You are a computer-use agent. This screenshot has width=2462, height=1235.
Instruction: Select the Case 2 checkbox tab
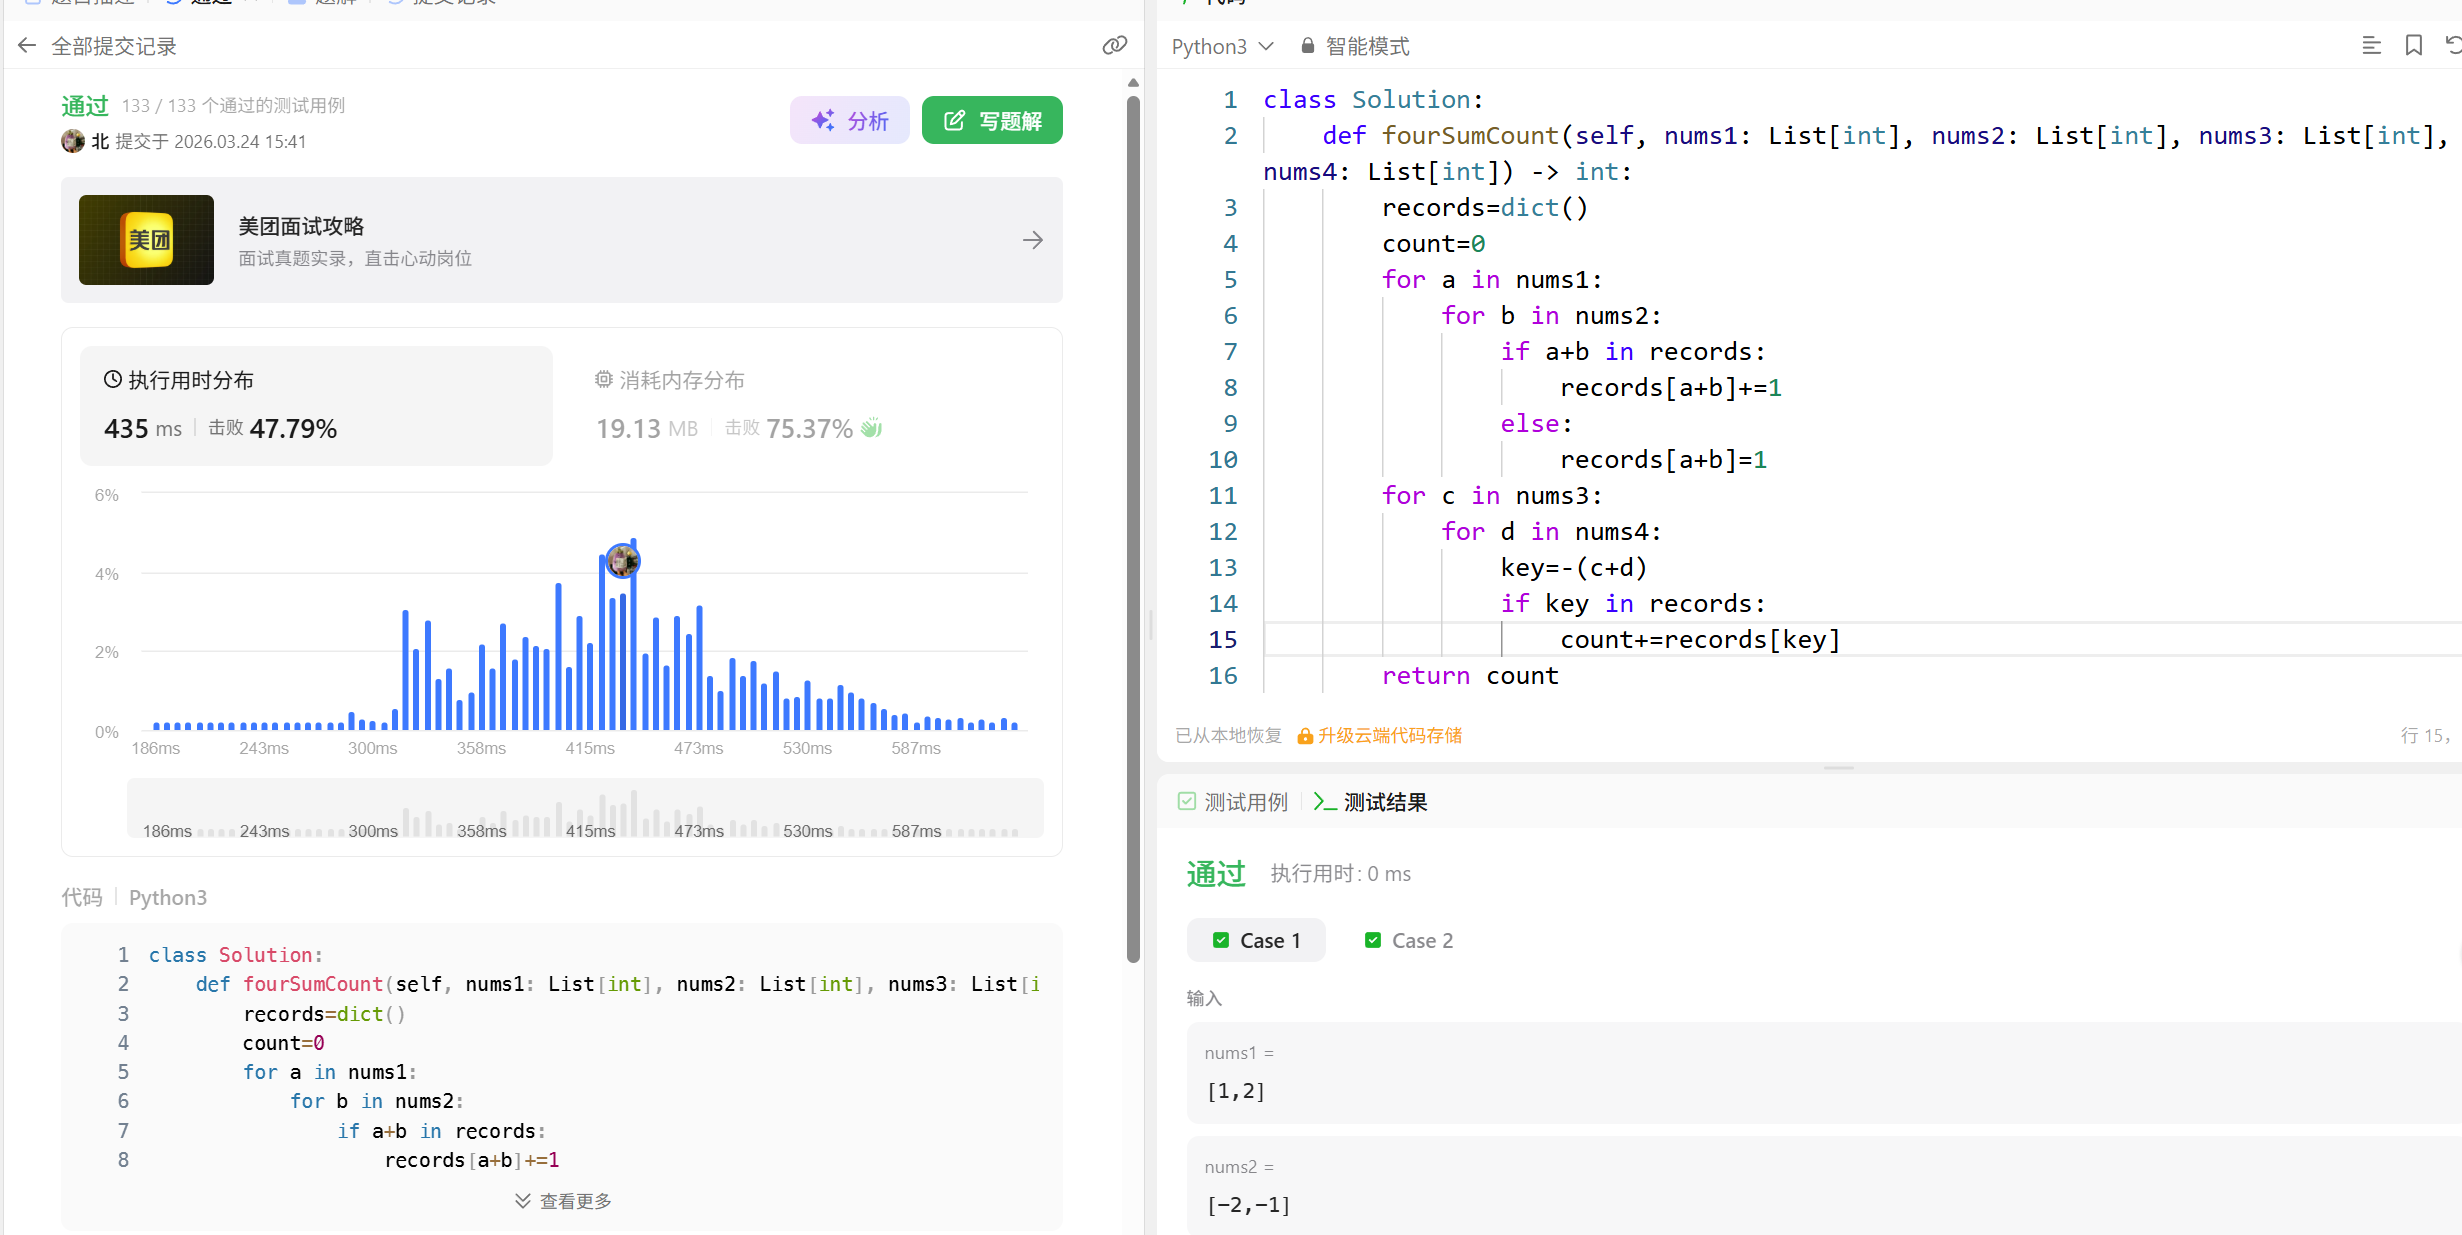click(x=1409, y=940)
